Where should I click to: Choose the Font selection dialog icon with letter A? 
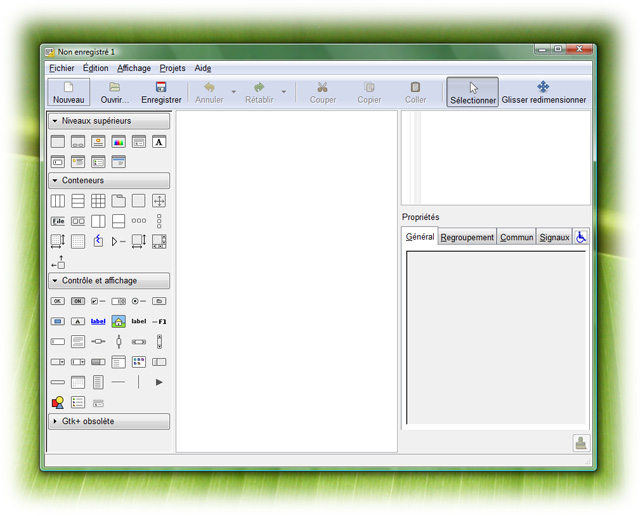159,142
